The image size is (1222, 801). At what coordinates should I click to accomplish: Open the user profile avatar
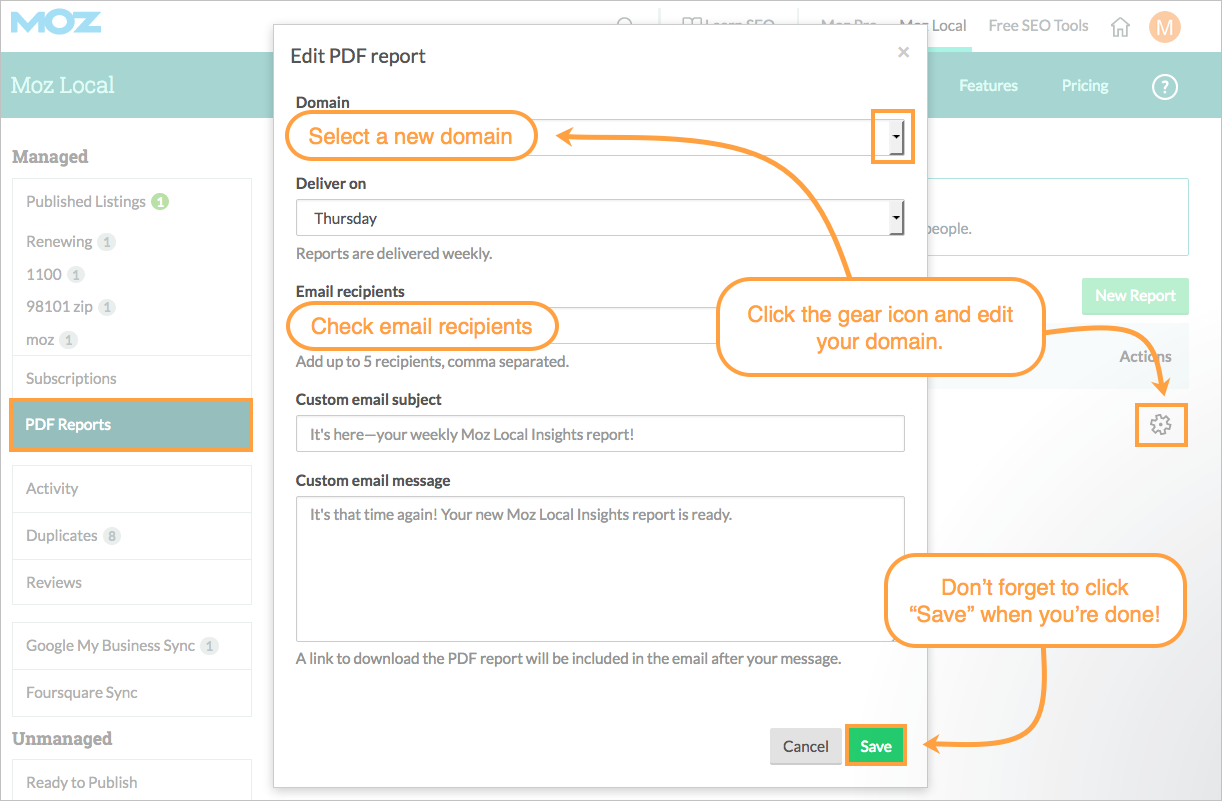coord(1164,27)
